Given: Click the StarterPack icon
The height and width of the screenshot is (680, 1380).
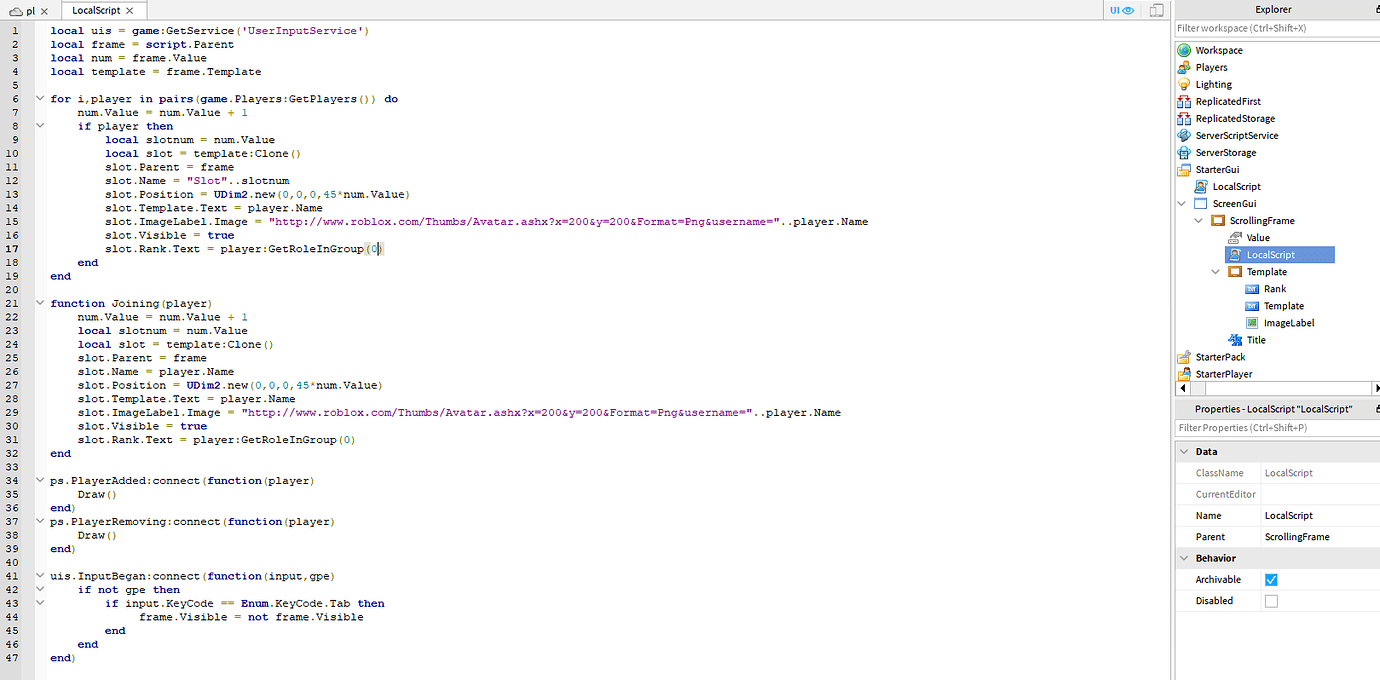Looking at the screenshot, I should pyautogui.click(x=1184, y=356).
